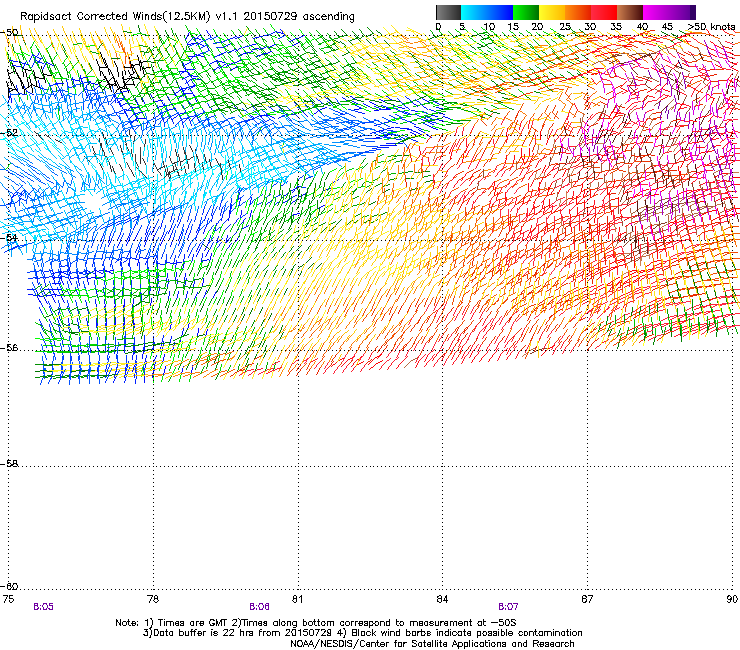740x650 pixels.
Task: Click the note 'Black wind barbs indicate possible contamination'
Action: click(x=467, y=633)
